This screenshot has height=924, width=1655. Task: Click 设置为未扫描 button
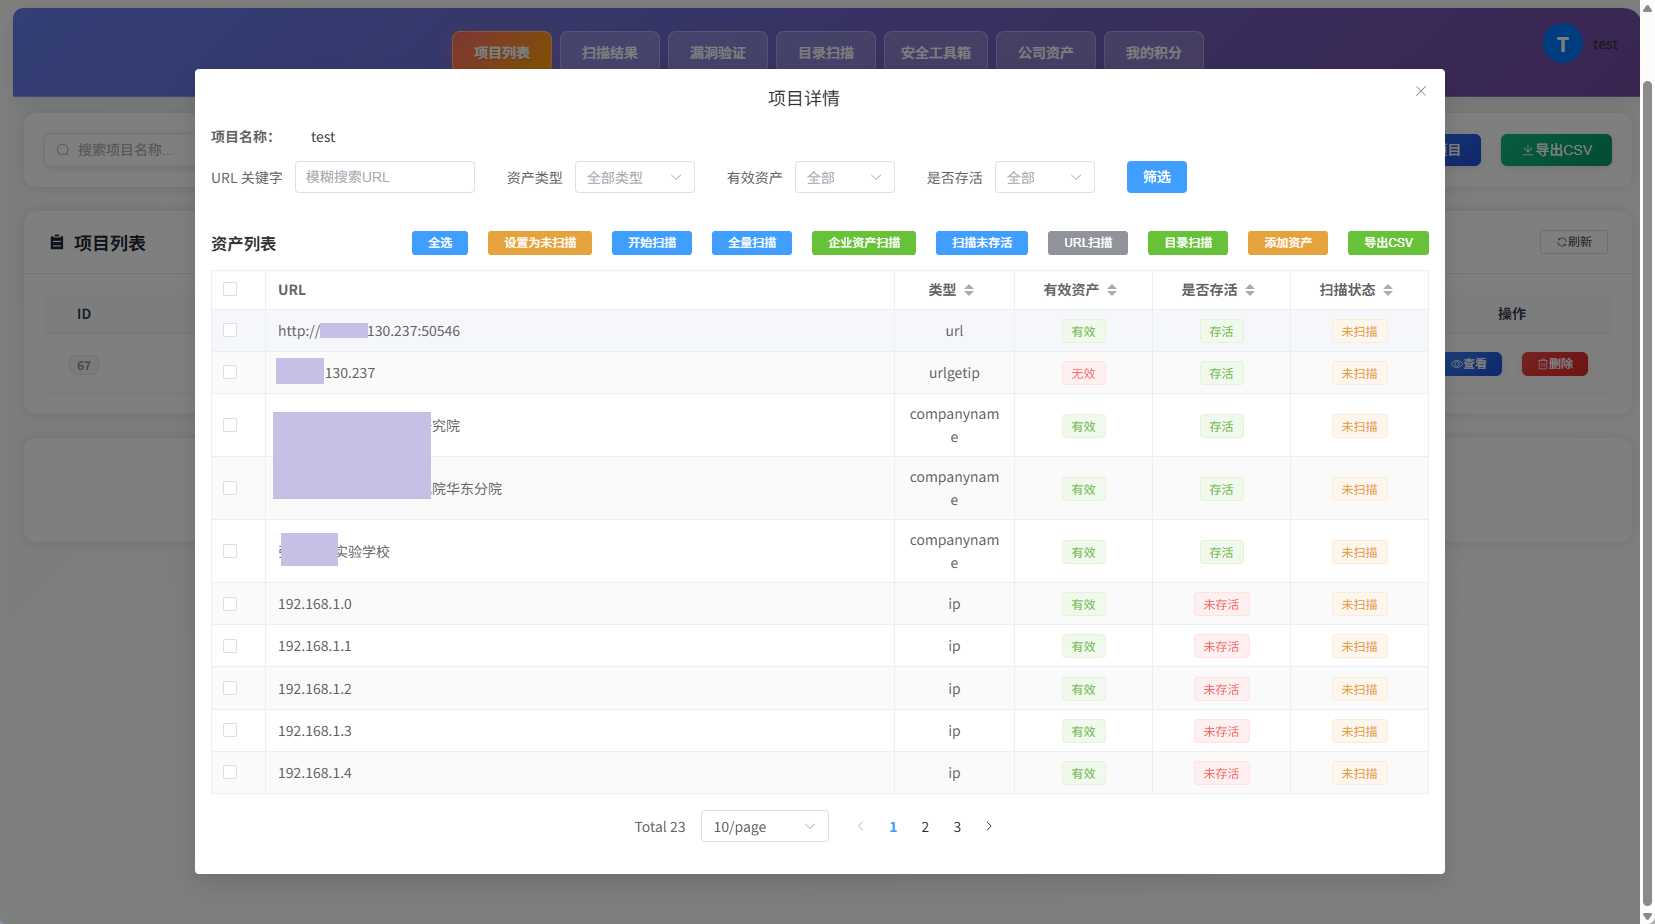540,243
